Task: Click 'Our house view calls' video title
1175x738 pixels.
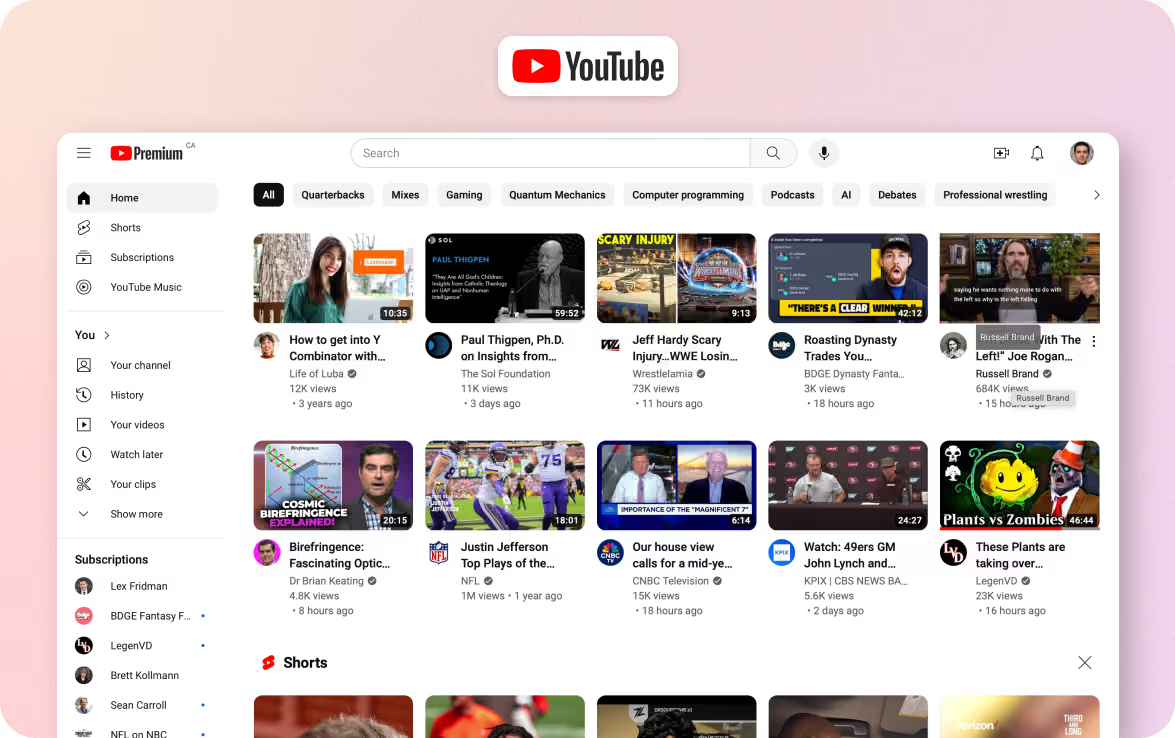Action: pyautogui.click(x=682, y=555)
